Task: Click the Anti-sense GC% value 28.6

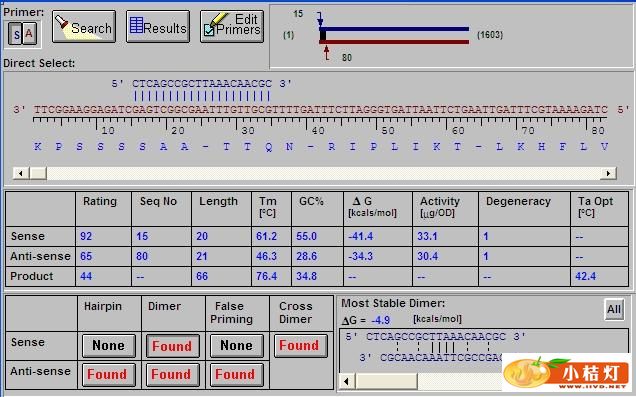Action: tap(306, 256)
